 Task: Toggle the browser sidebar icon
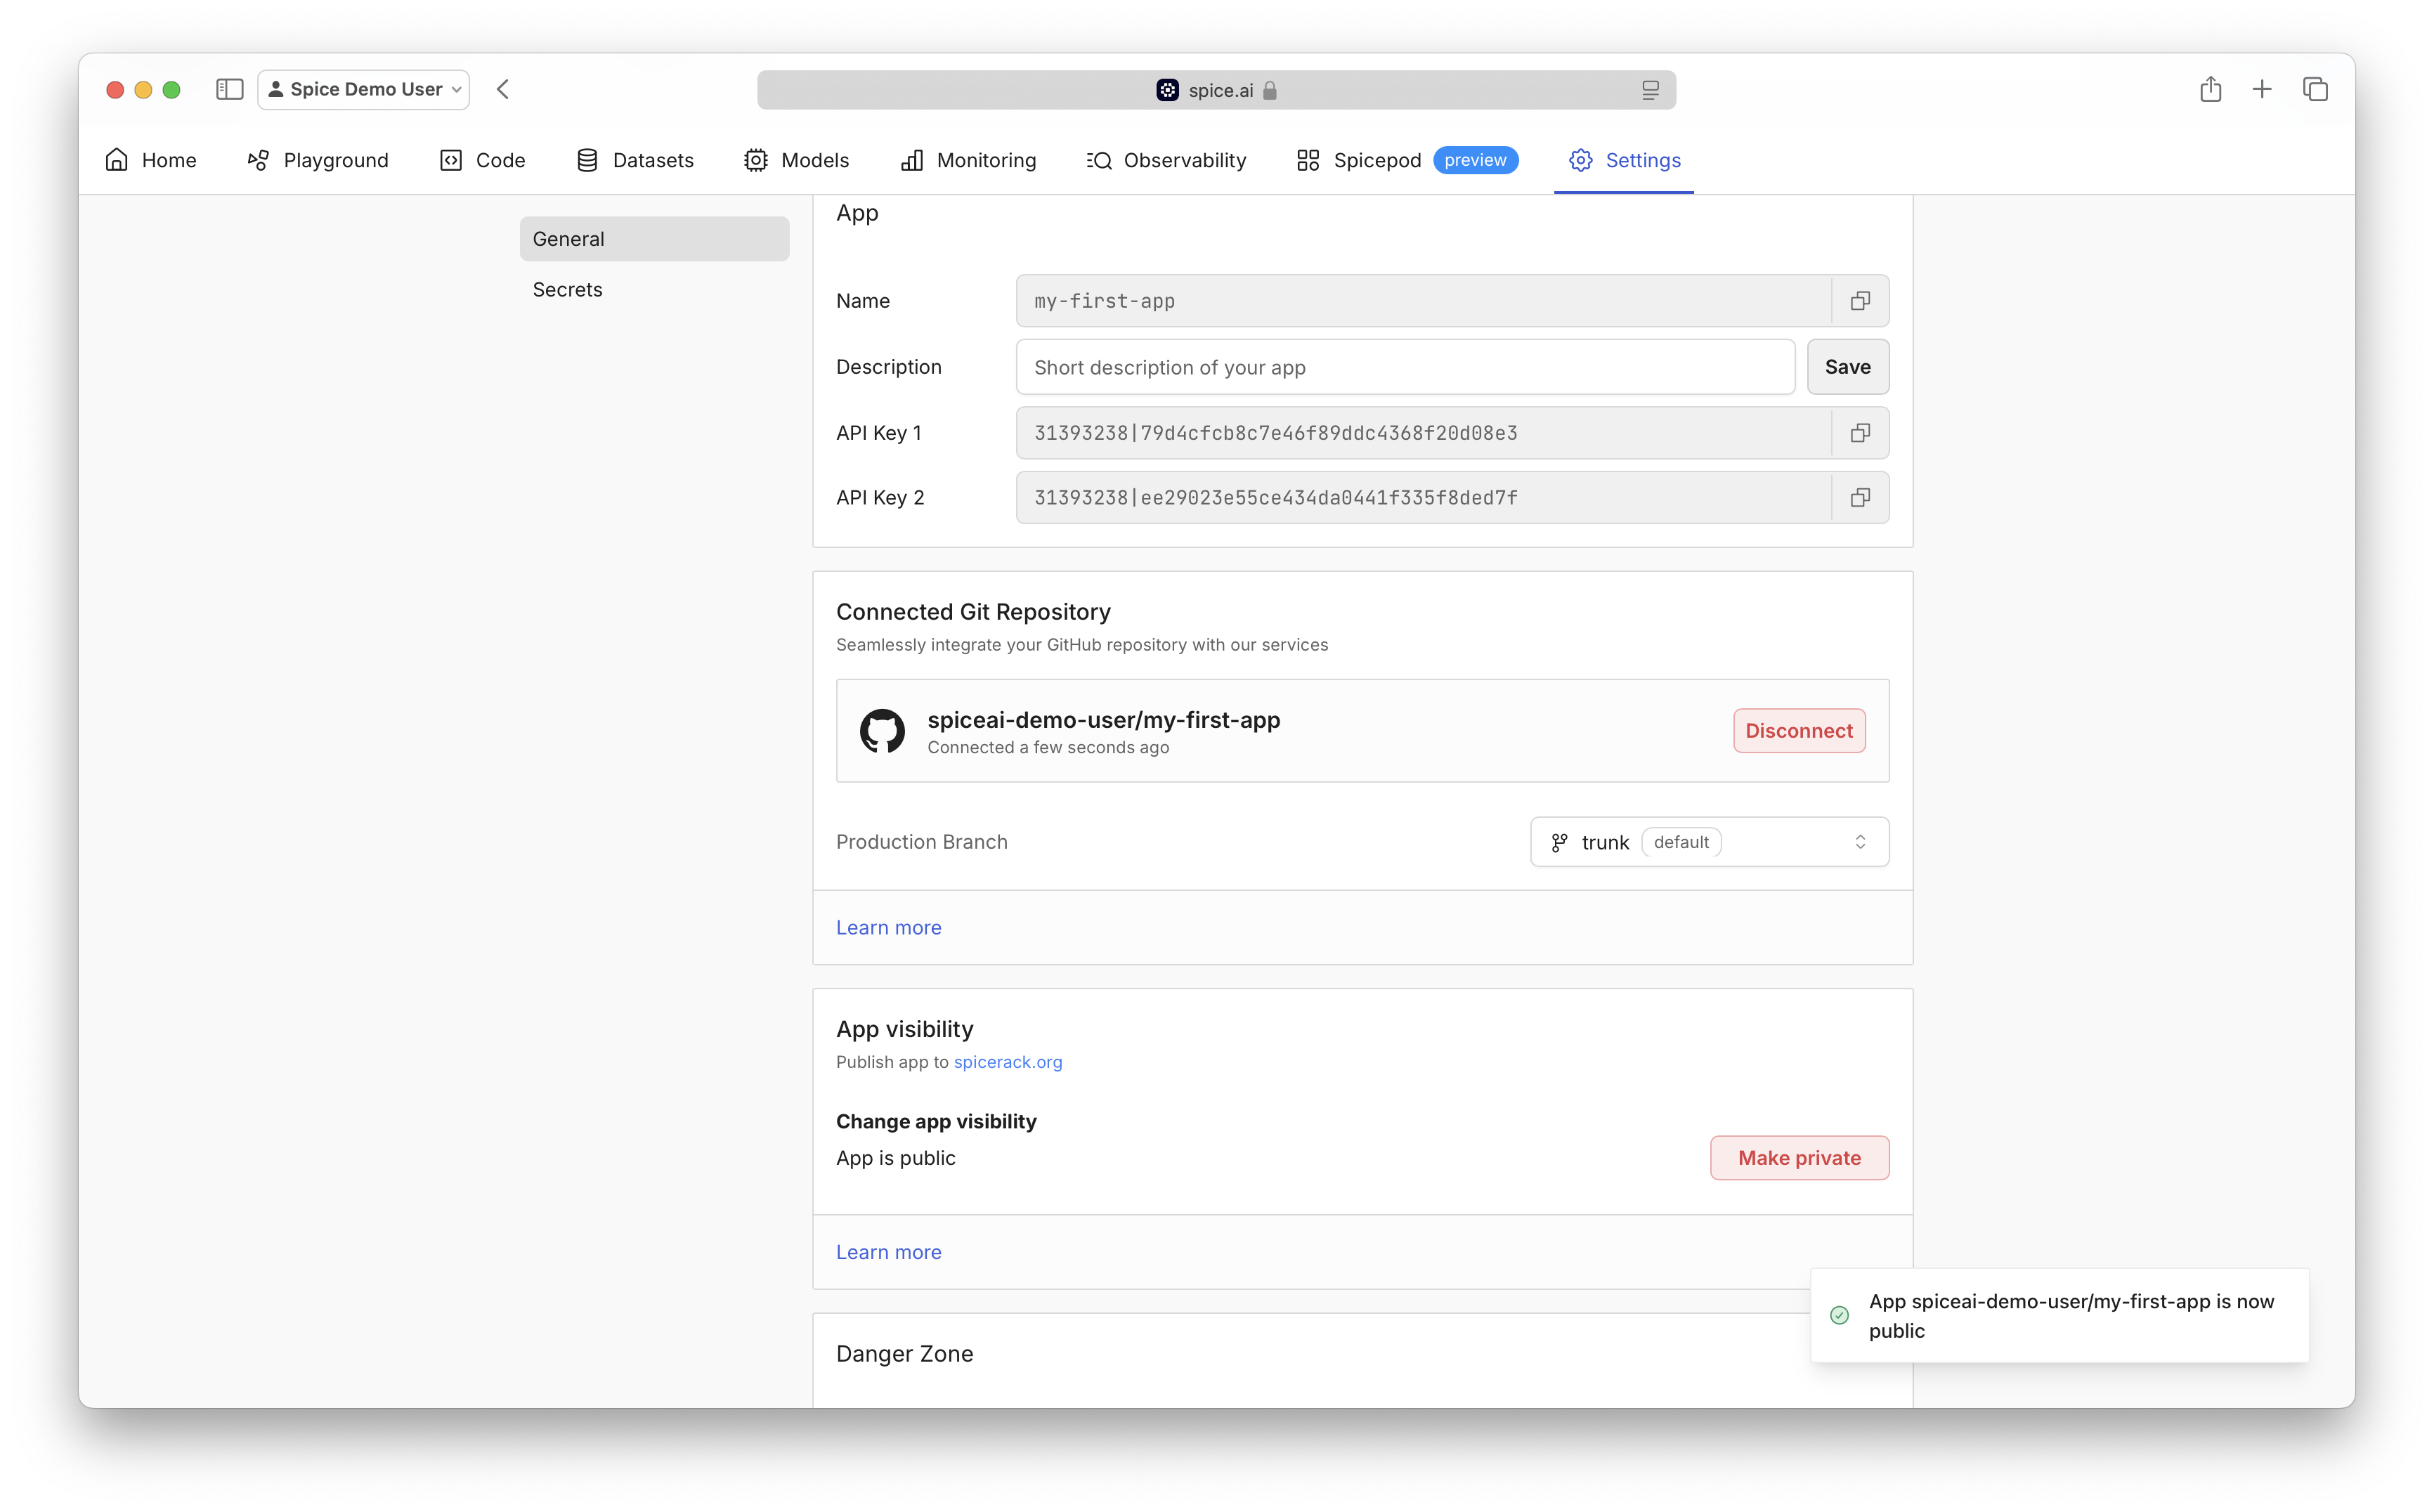(229, 89)
